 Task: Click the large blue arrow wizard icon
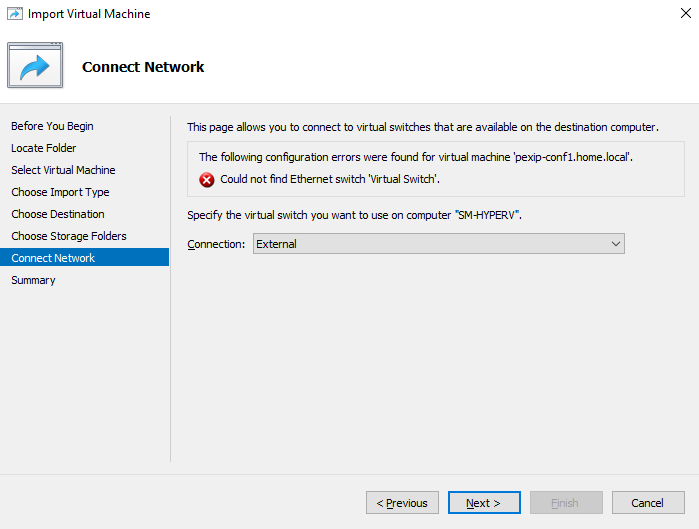[x=35, y=65]
